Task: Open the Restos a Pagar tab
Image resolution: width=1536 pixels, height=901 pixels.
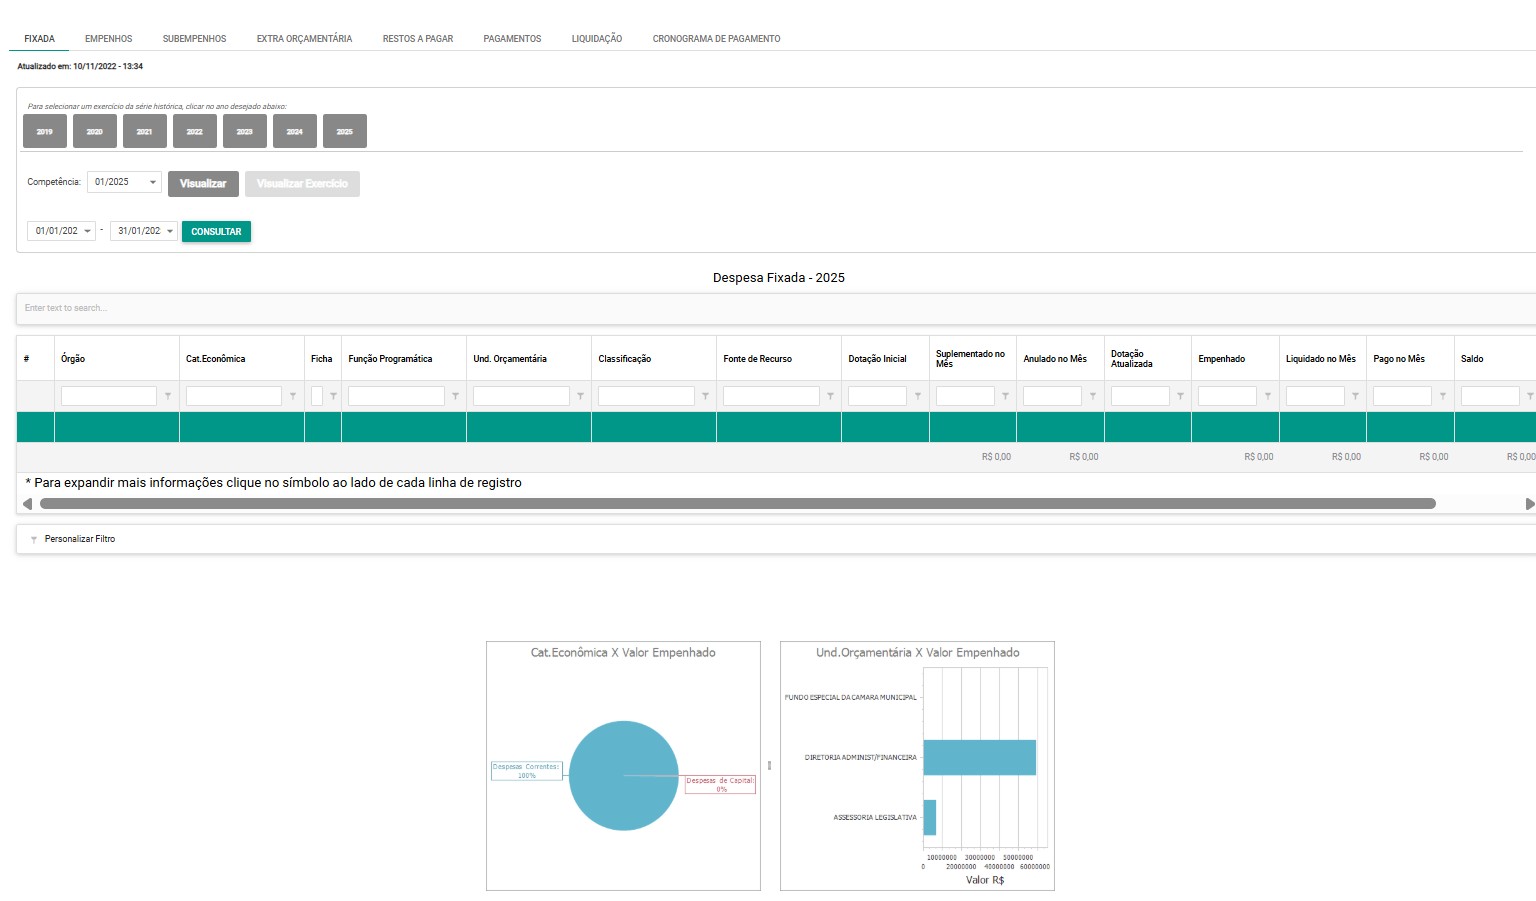Action: (x=417, y=39)
